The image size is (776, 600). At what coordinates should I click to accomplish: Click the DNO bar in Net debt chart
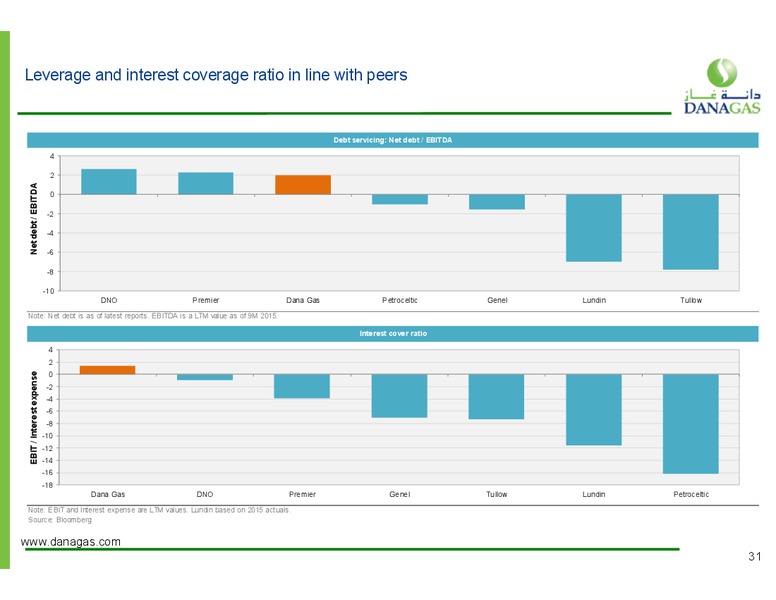click(x=109, y=182)
